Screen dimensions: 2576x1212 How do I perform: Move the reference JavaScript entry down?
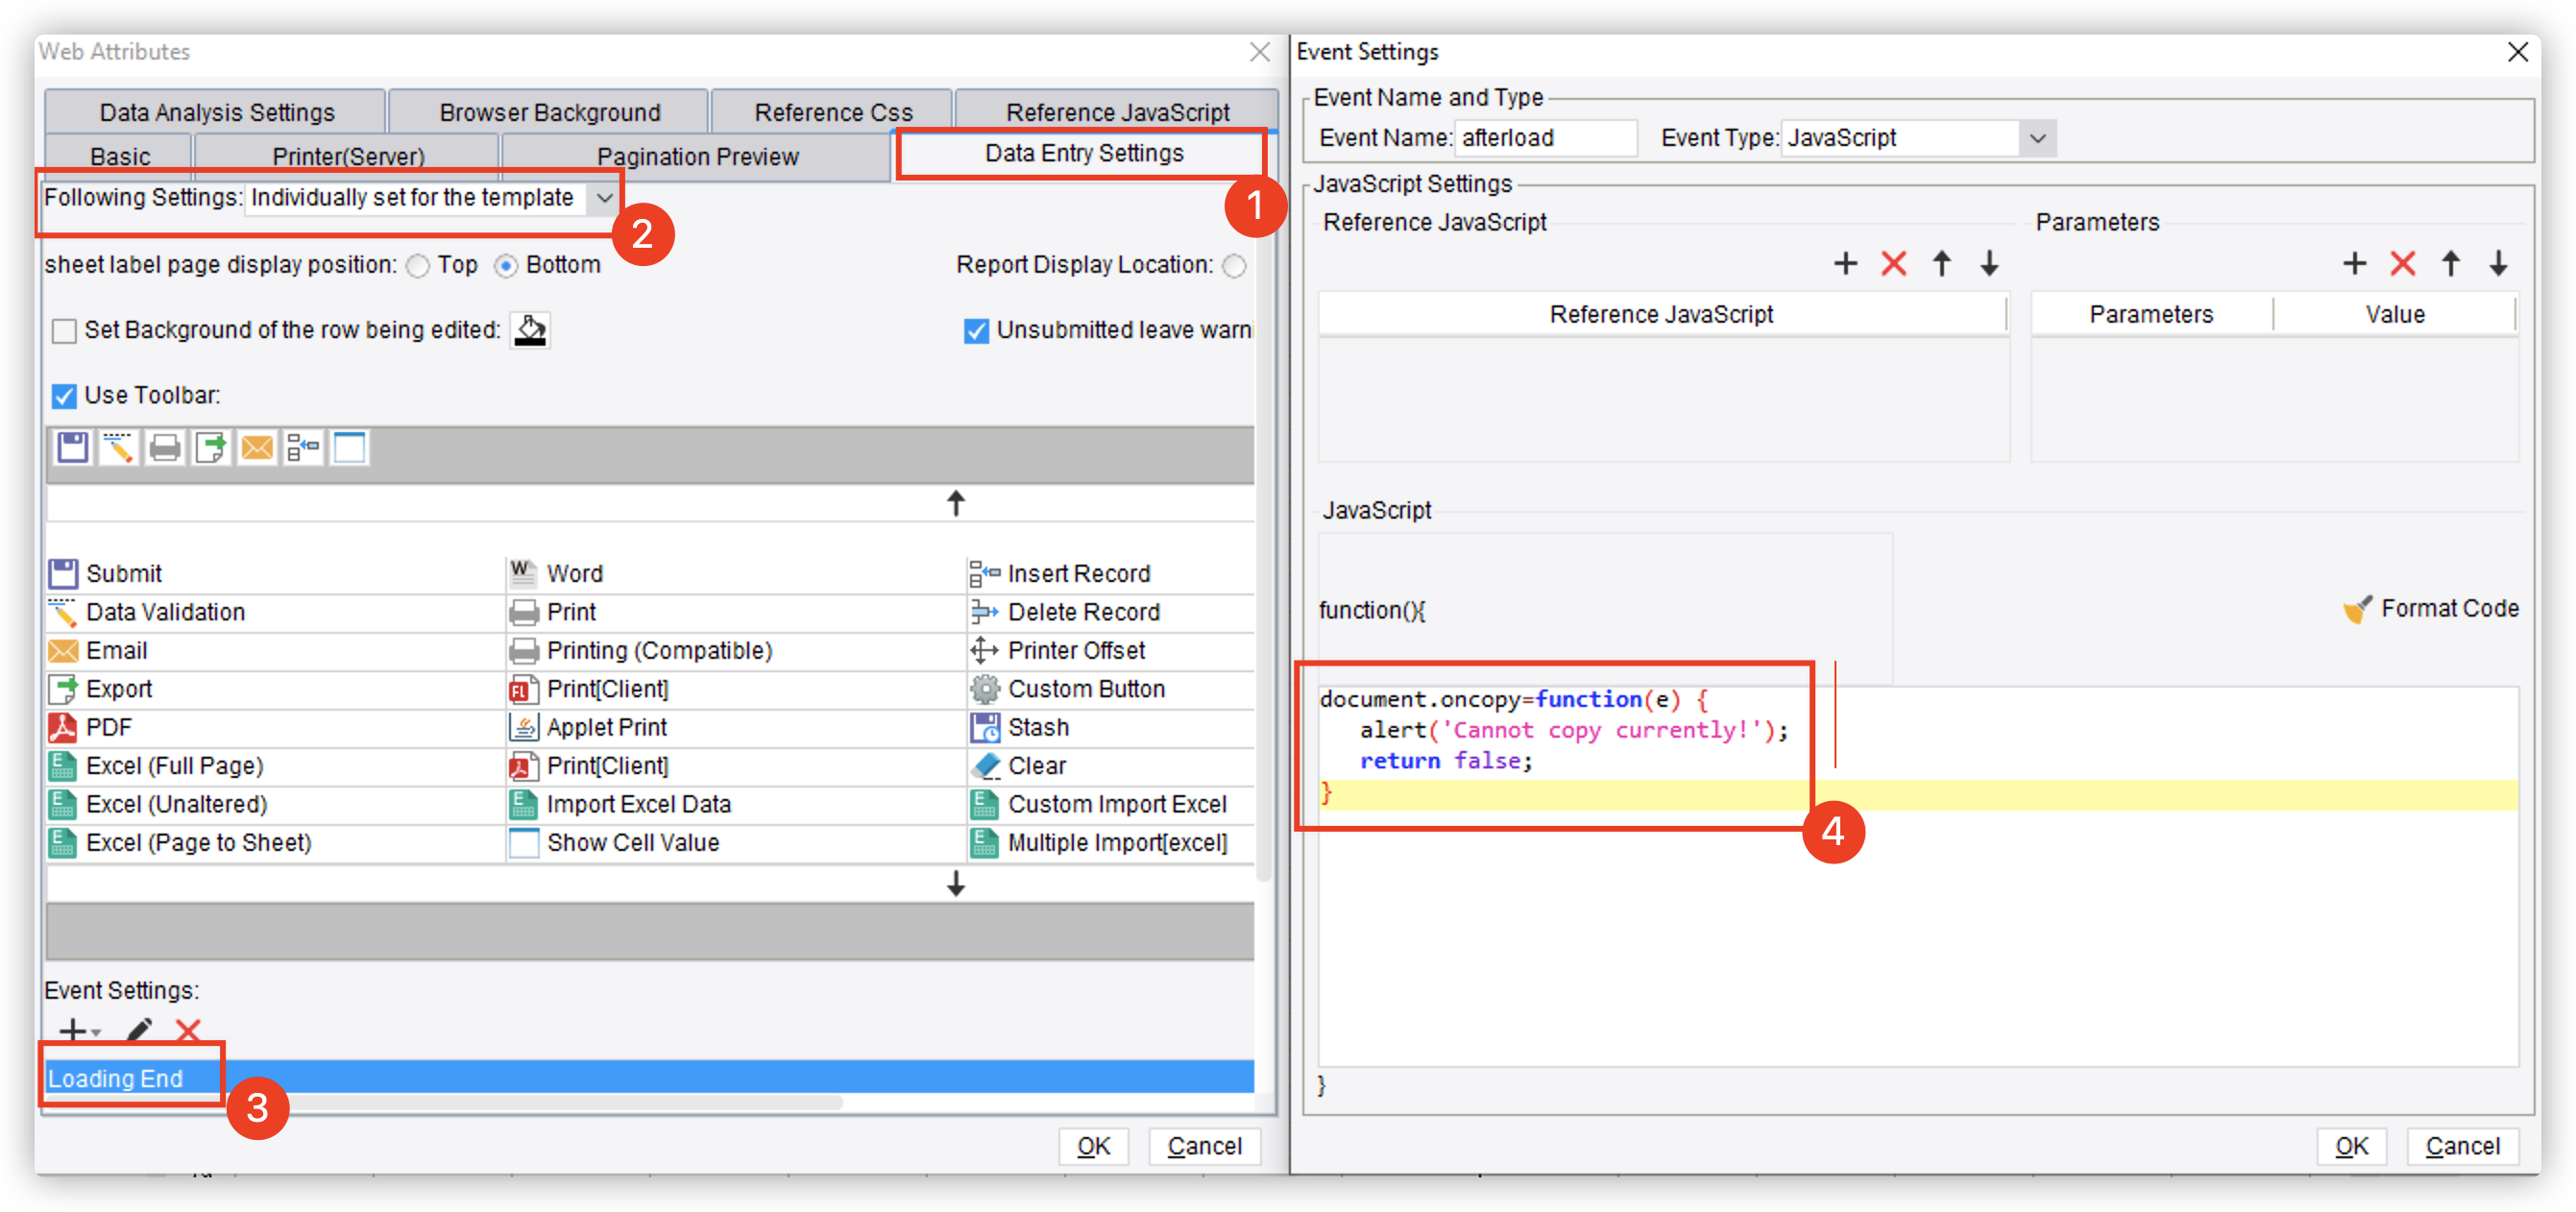[1989, 264]
